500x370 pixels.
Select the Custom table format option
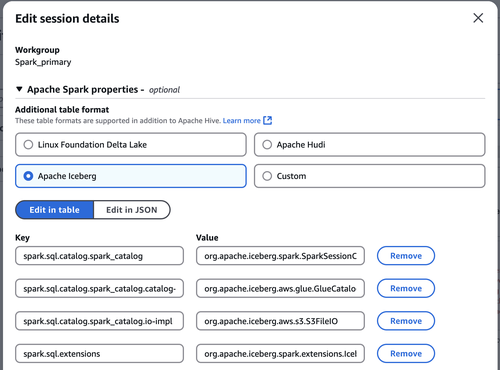click(x=369, y=176)
